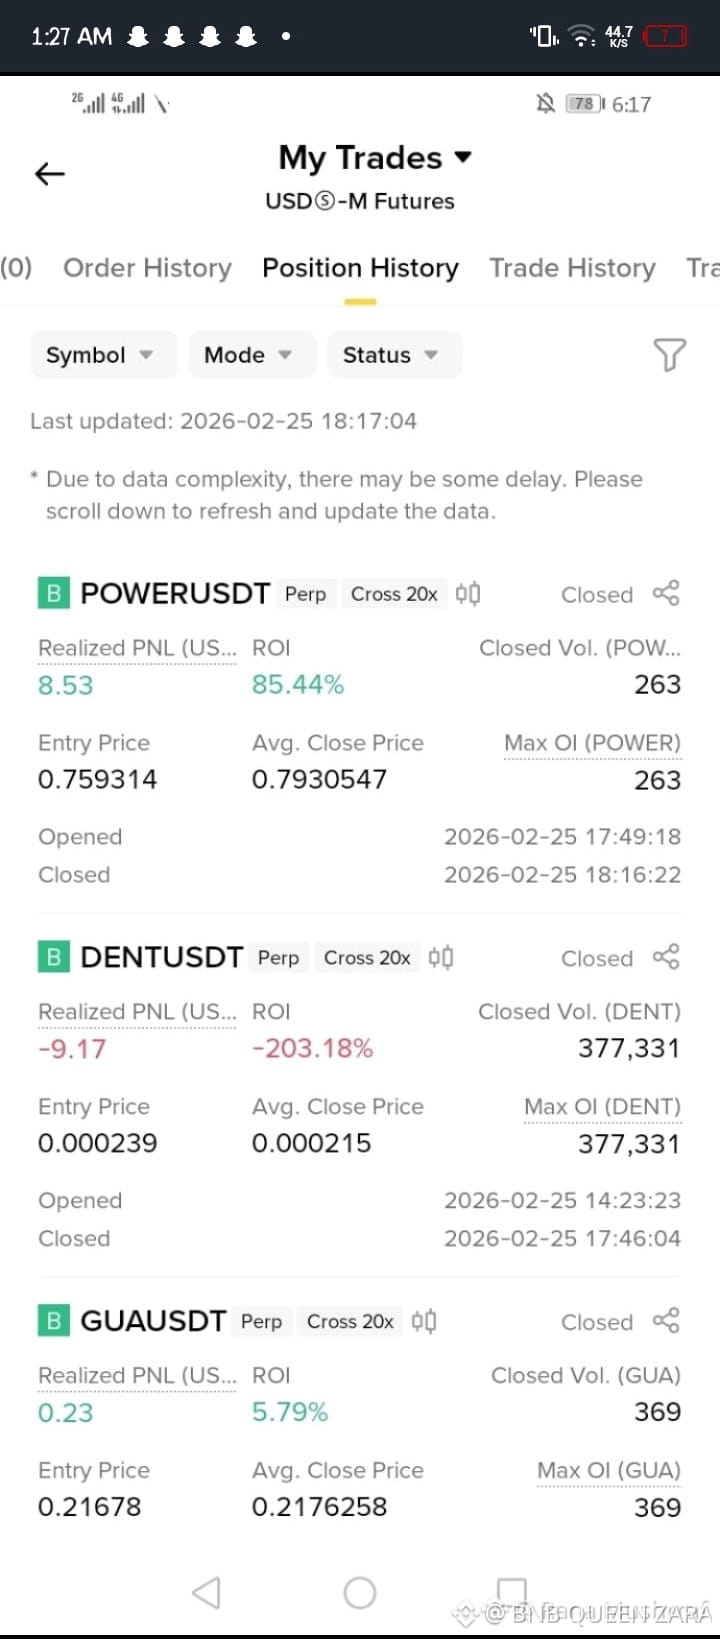Screen dimensions: 720x1639
Task: Switch to the Trade History tab
Action: [572, 268]
